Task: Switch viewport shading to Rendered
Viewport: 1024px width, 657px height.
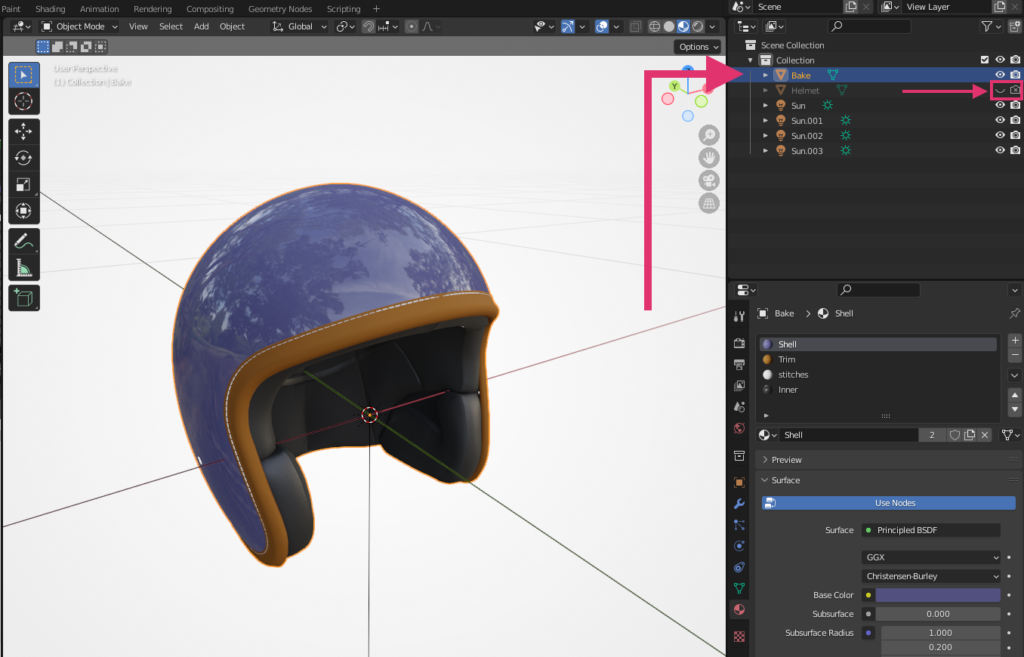Action: (x=698, y=27)
